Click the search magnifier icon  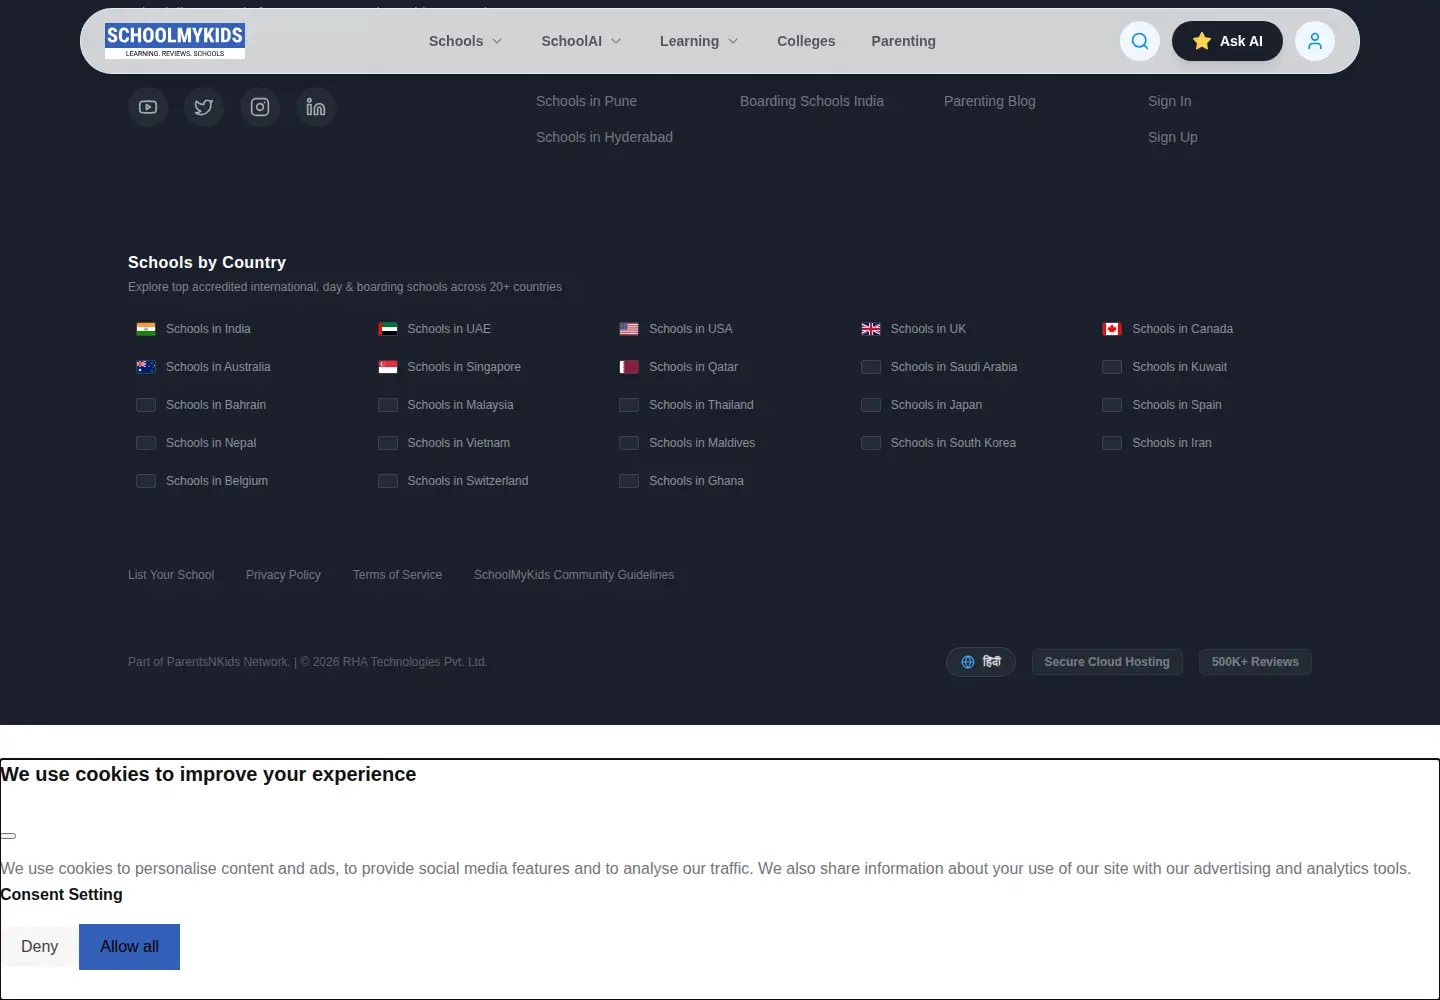coord(1140,41)
